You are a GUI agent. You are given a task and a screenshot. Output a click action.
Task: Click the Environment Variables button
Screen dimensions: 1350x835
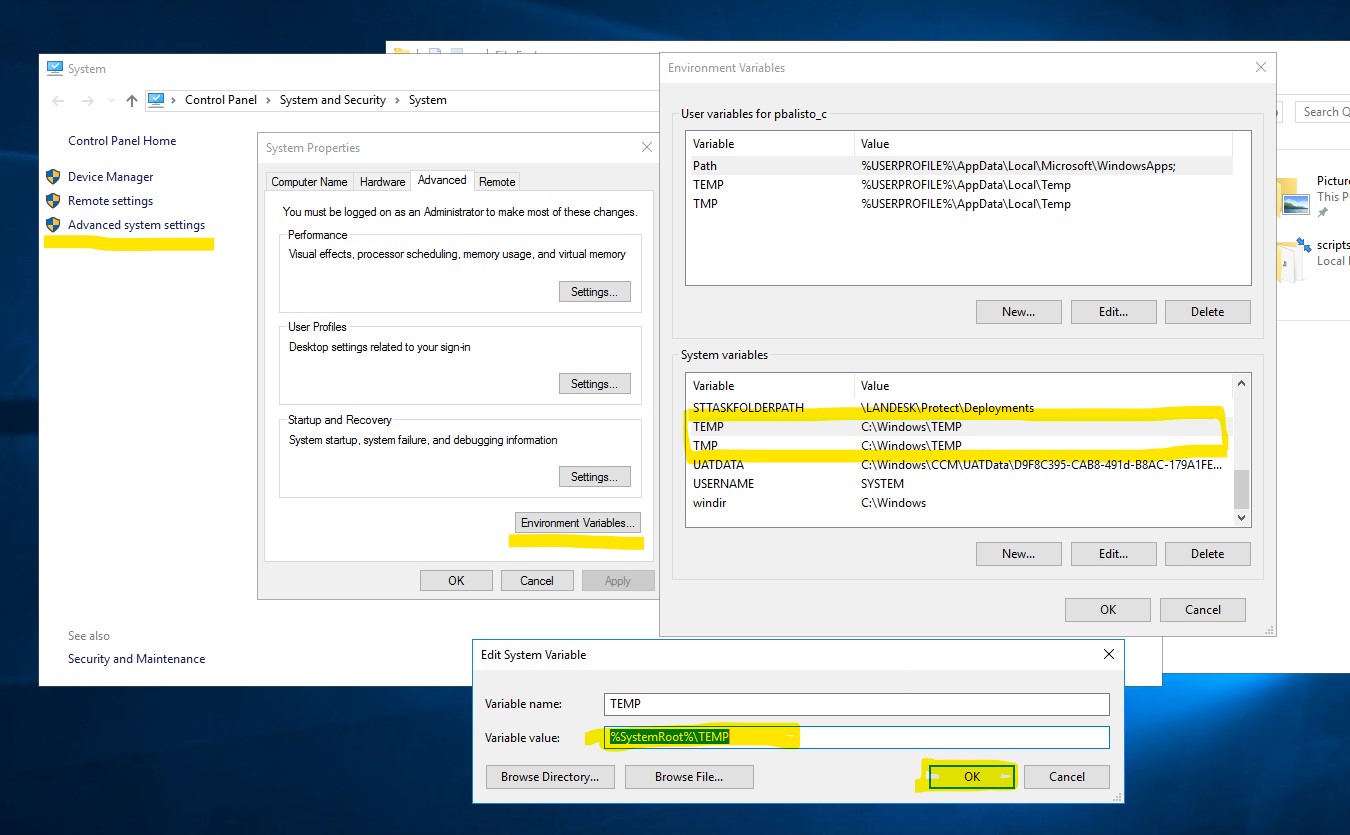point(577,523)
